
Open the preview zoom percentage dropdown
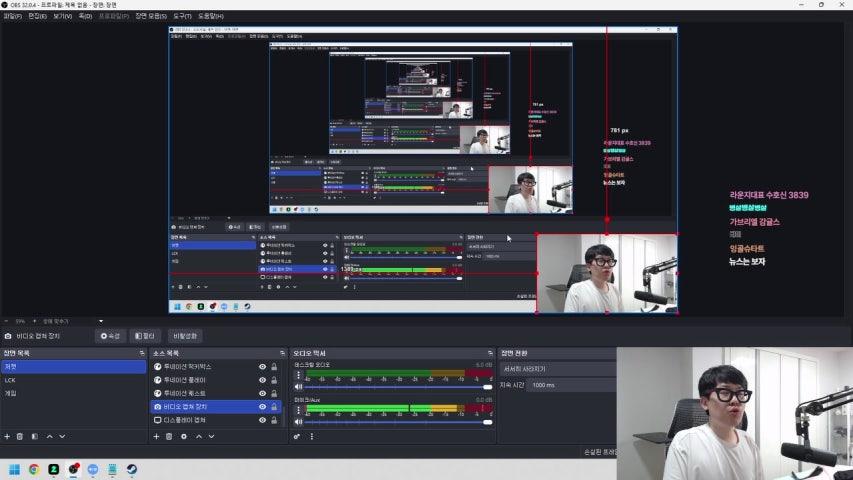(x=20, y=321)
